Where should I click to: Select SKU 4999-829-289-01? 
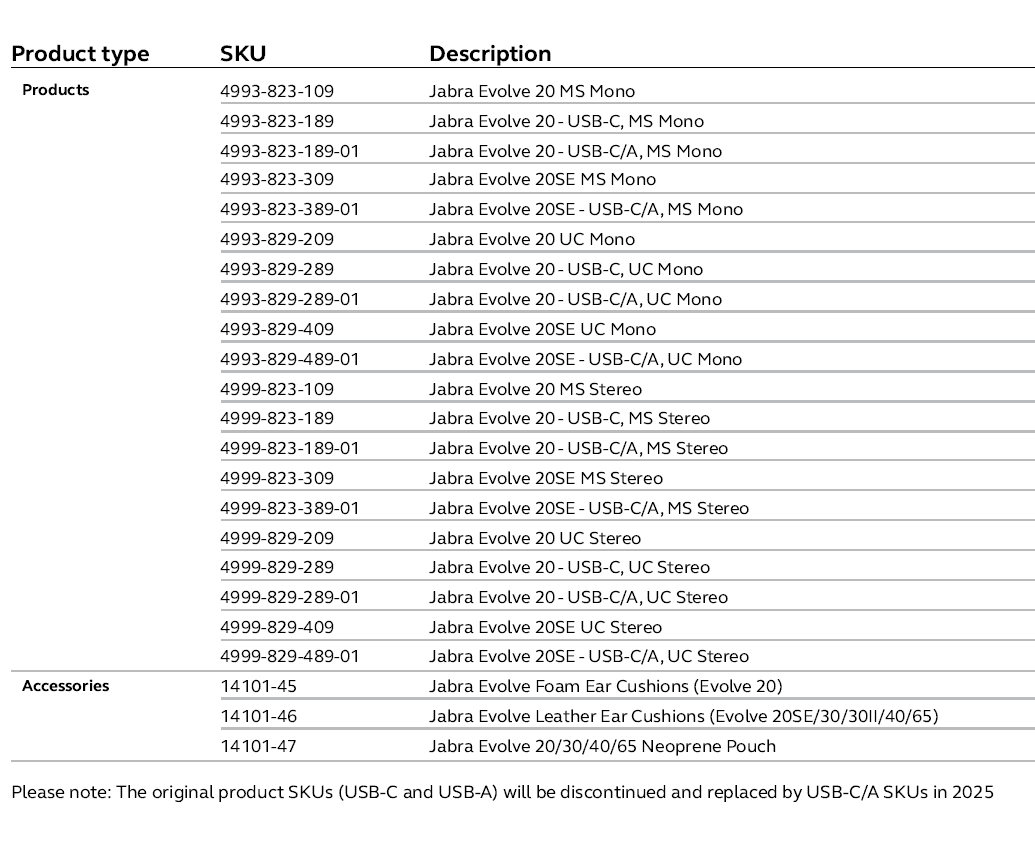(289, 597)
